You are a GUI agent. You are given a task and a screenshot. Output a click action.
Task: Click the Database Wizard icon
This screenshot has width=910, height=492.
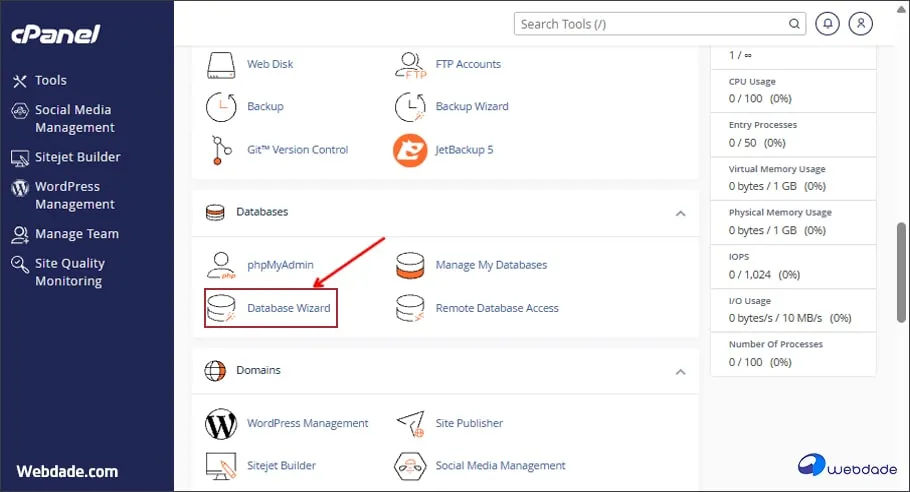(x=221, y=308)
